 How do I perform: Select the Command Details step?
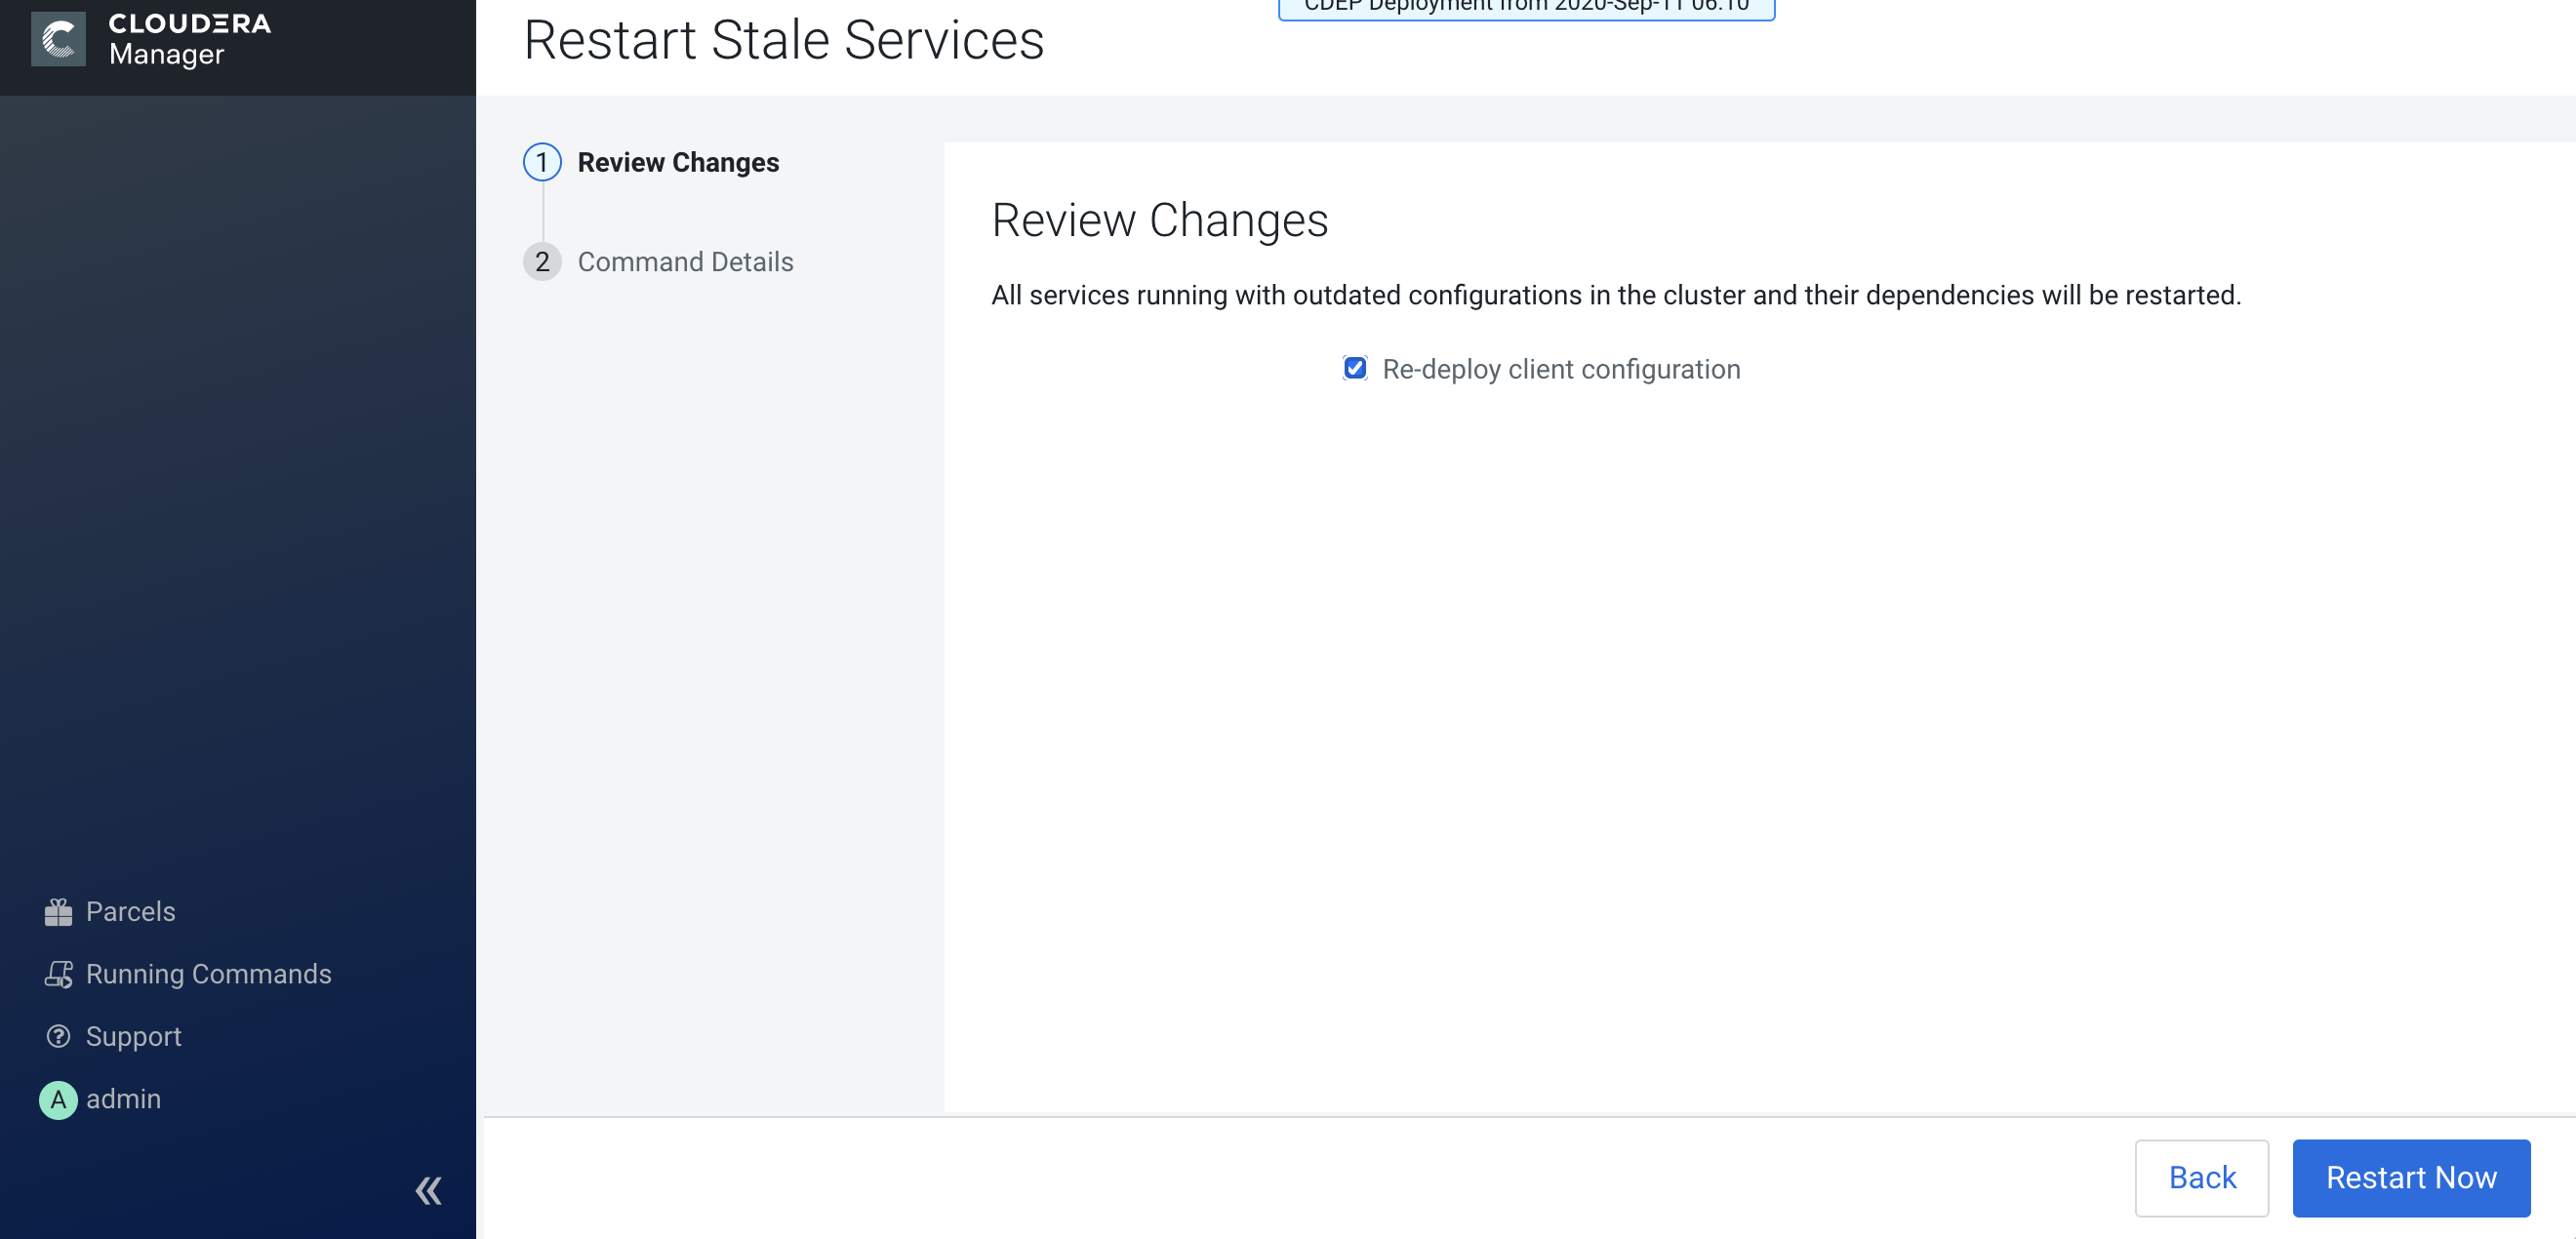click(x=685, y=262)
